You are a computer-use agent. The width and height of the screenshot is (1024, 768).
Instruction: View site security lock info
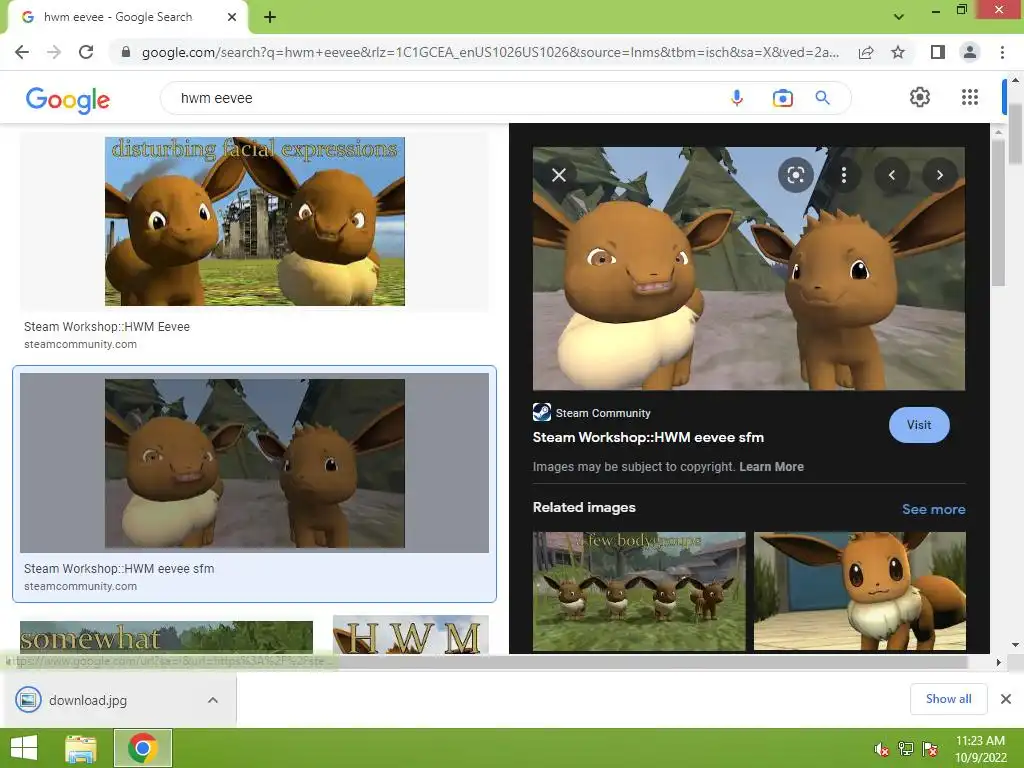pos(126,52)
